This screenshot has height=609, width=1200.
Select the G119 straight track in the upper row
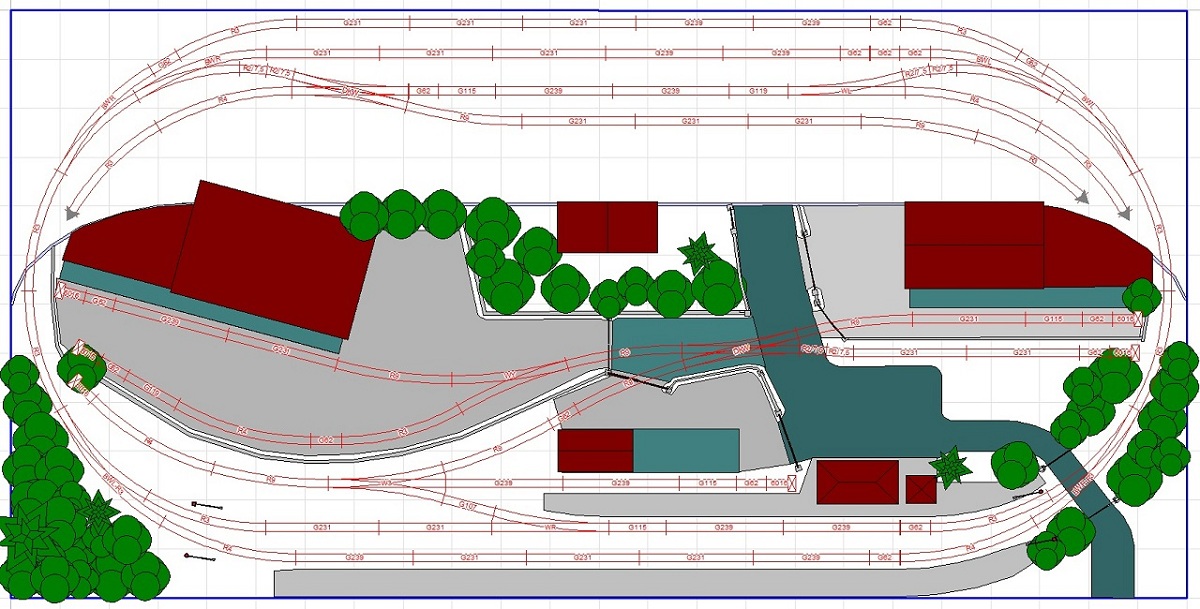[x=759, y=91]
